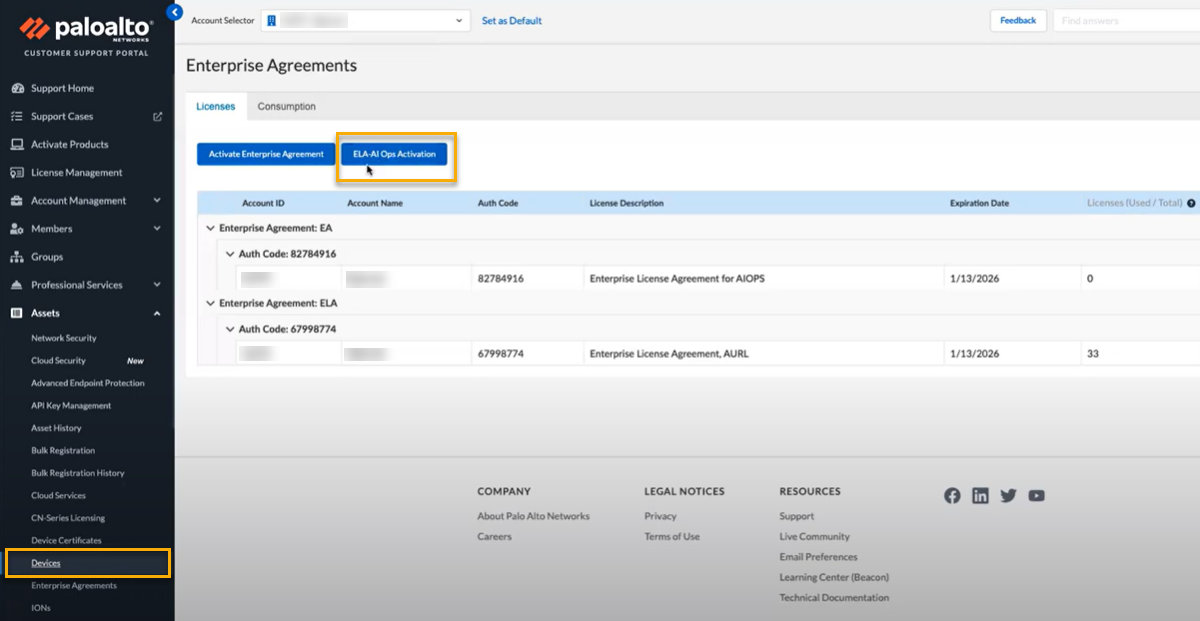Switch to the Consumption tab
The height and width of the screenshot is (621, 1200).
(x=286, y=106)
